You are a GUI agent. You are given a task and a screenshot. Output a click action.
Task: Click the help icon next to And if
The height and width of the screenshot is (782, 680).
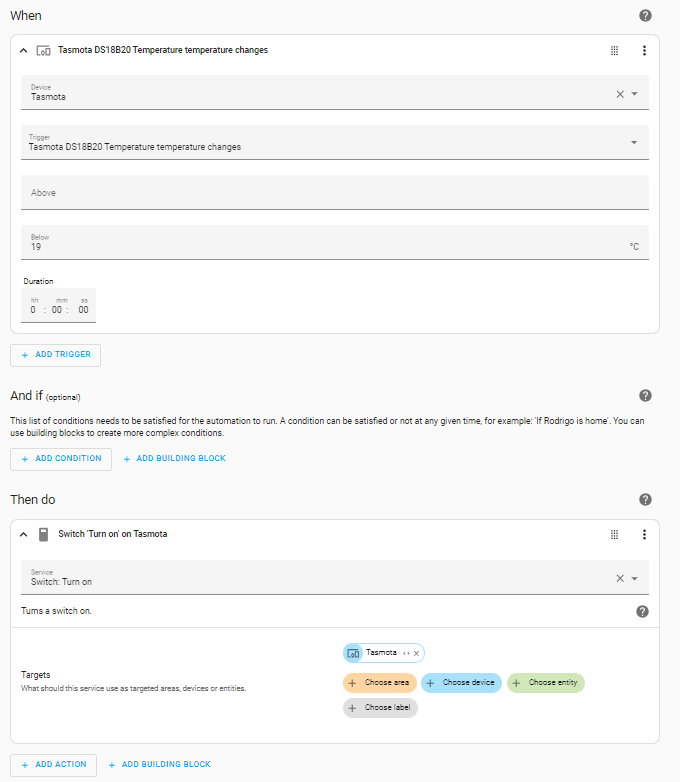point(645,396)
